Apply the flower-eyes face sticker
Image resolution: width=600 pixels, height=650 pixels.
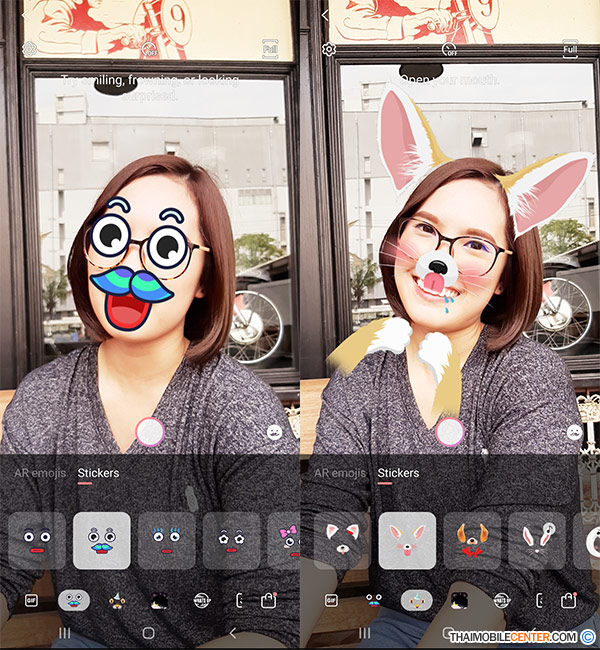click(231, 540)
